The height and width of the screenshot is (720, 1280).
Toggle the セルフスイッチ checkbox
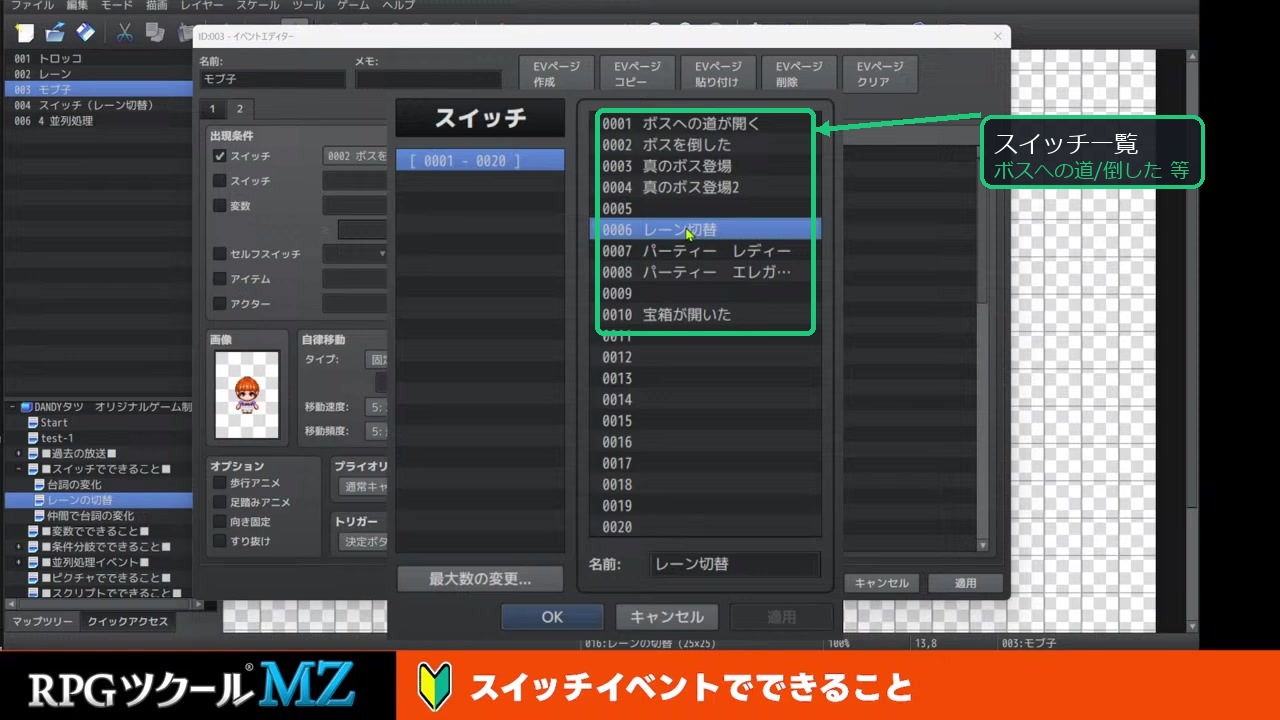[220, 254]
